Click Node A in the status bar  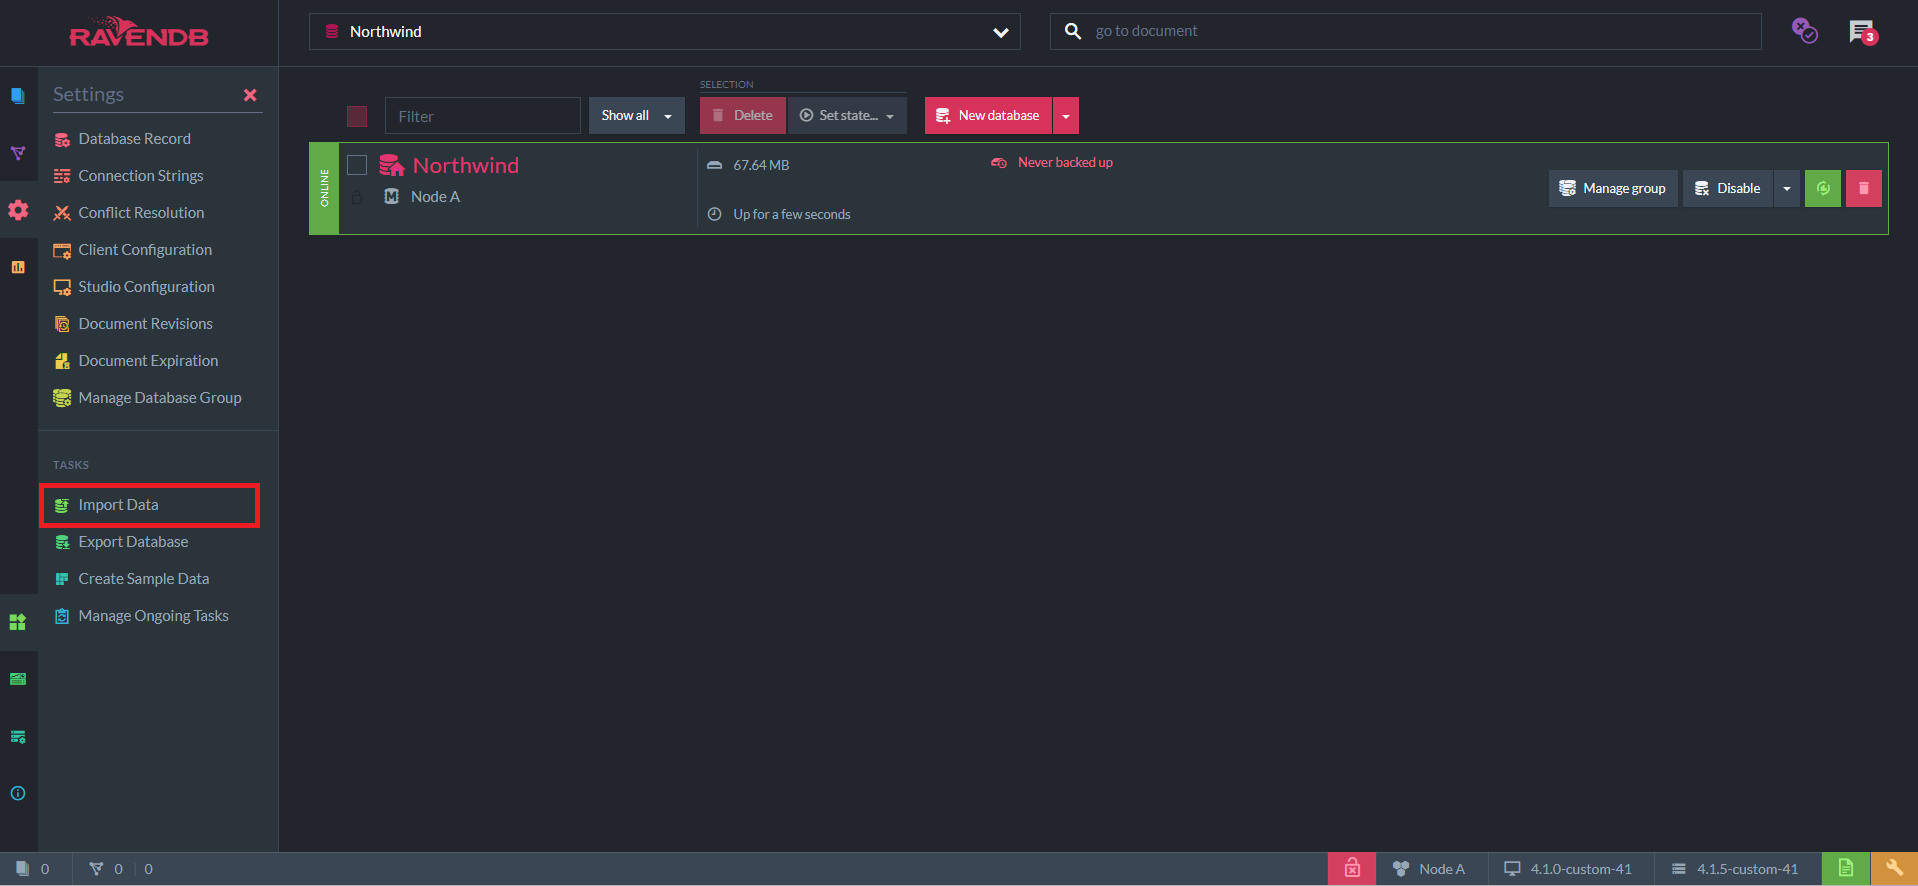1430,869
